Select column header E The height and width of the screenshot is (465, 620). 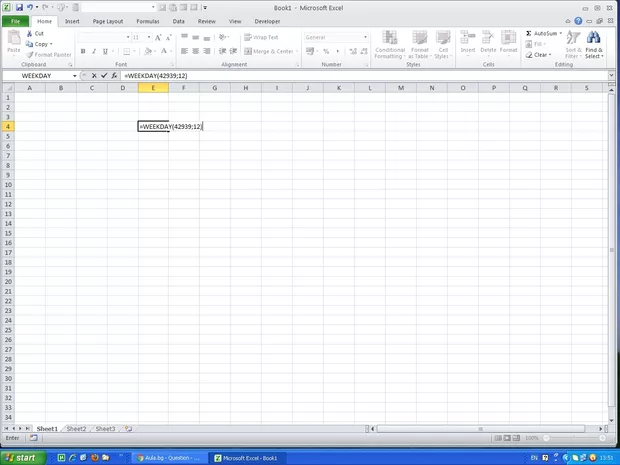click(153, 88)
